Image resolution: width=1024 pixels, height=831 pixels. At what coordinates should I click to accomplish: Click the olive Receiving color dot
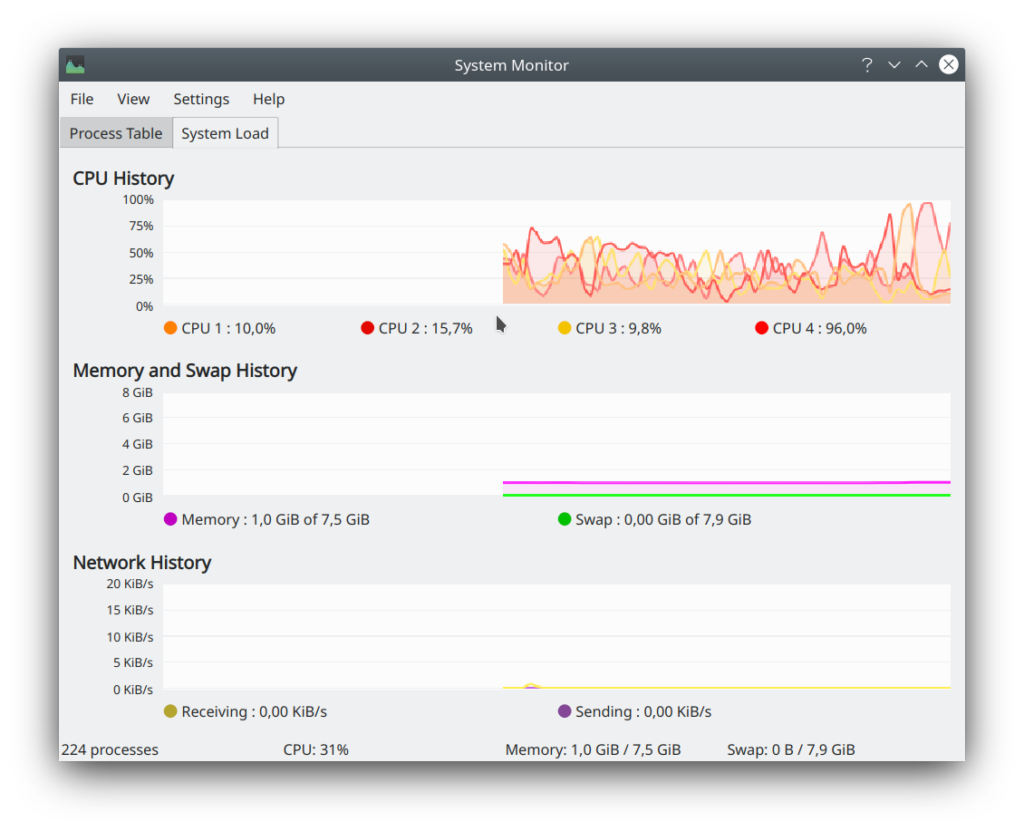click(170, 711)
